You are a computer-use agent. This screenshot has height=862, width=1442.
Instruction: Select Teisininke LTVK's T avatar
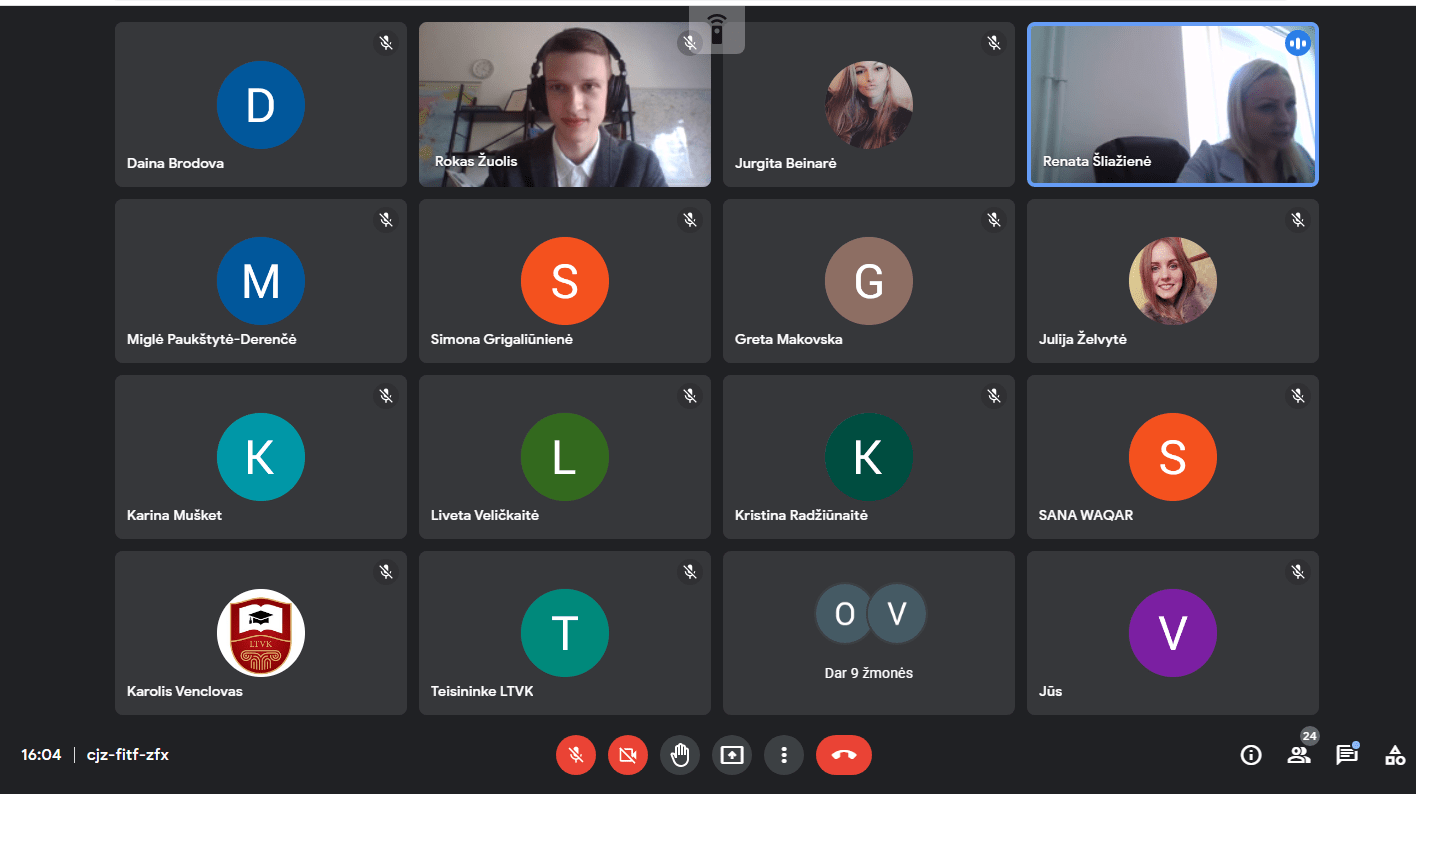(x=565, y=633)
